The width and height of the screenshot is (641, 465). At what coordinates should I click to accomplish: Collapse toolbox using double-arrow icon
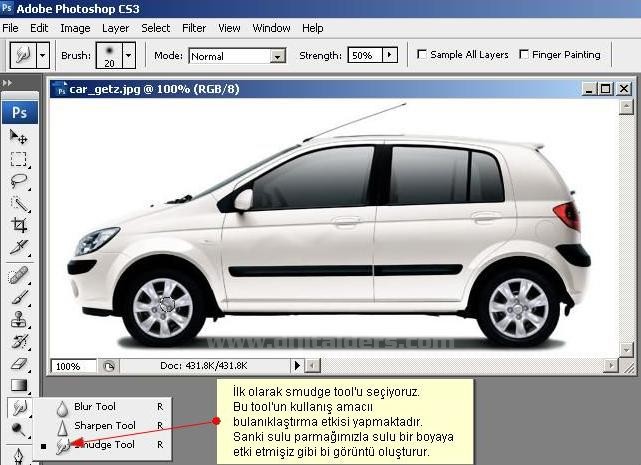pos(7,83)
